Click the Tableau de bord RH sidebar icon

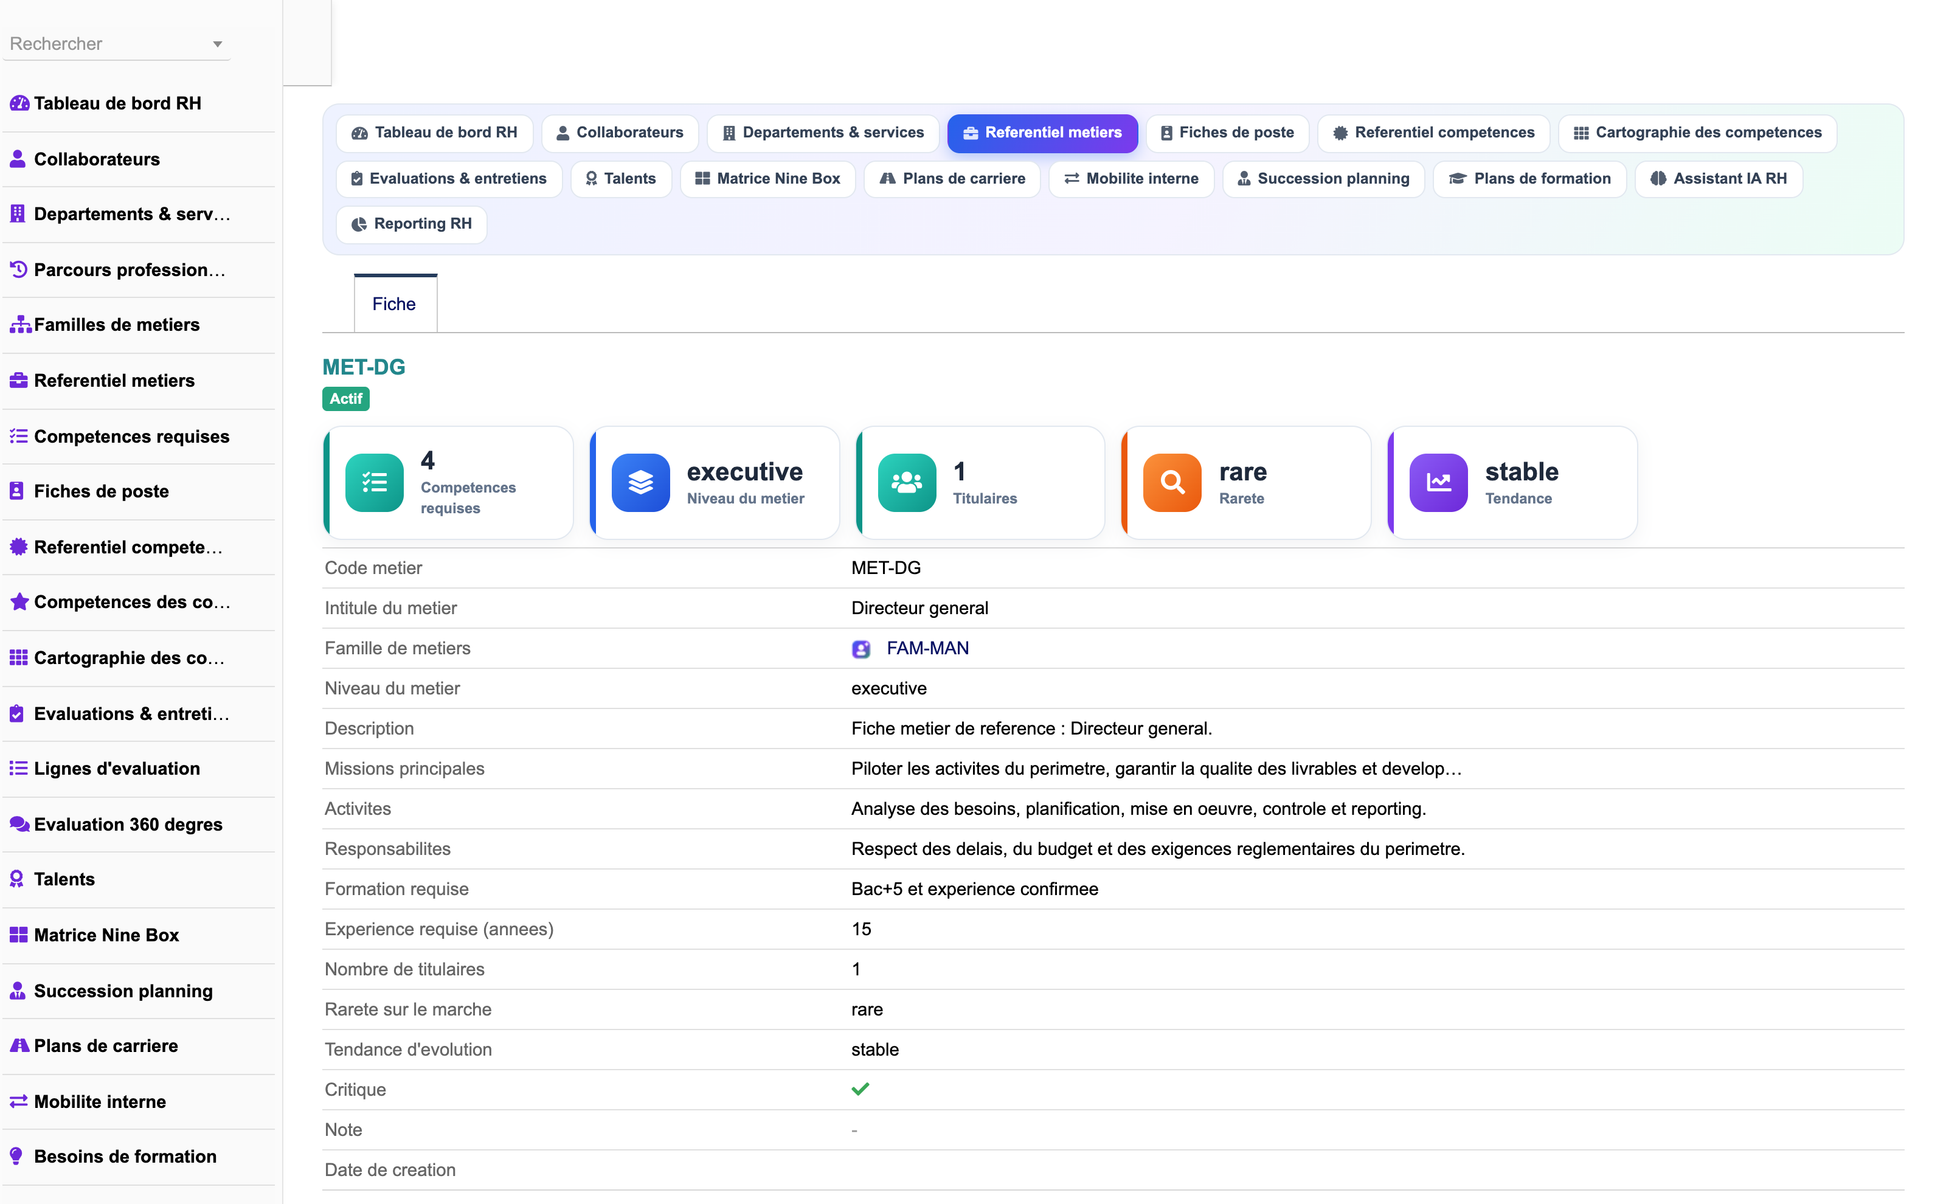(19, 103)
